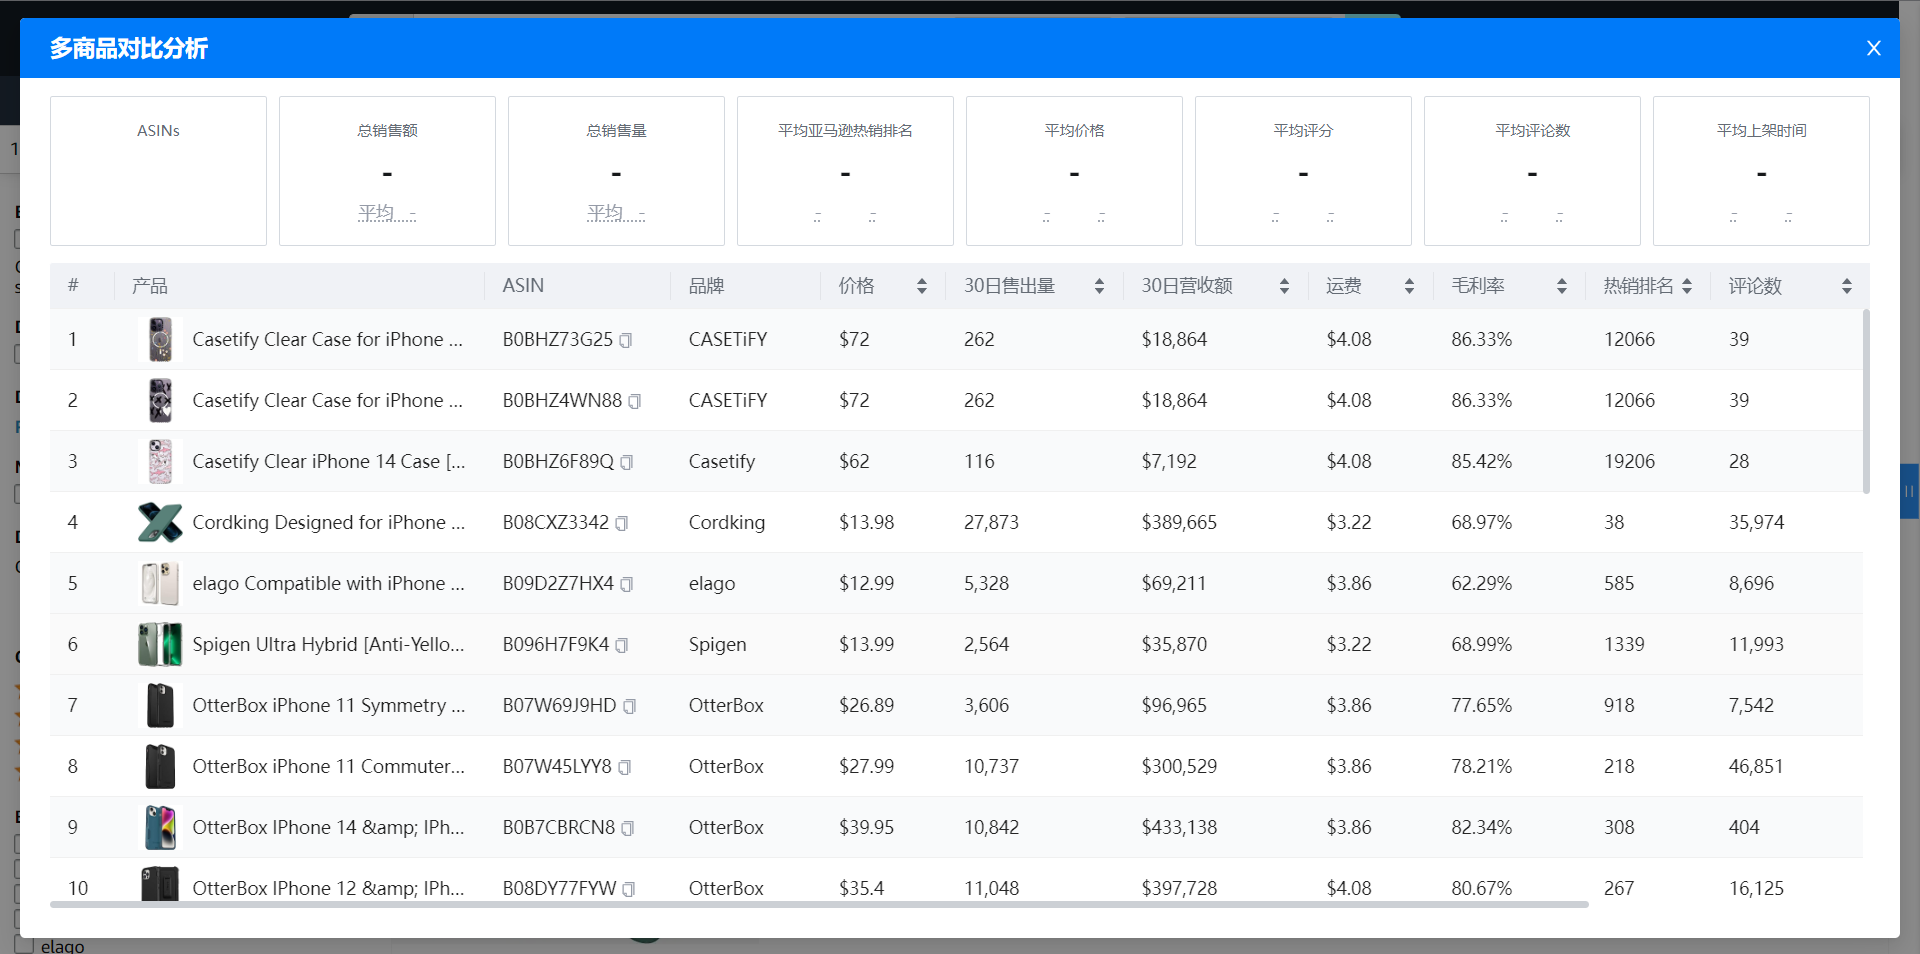This screenshot has width=1920, height=954.
Task: Click copy icon next to B07W69J9HD
Action: click(630, 707)
